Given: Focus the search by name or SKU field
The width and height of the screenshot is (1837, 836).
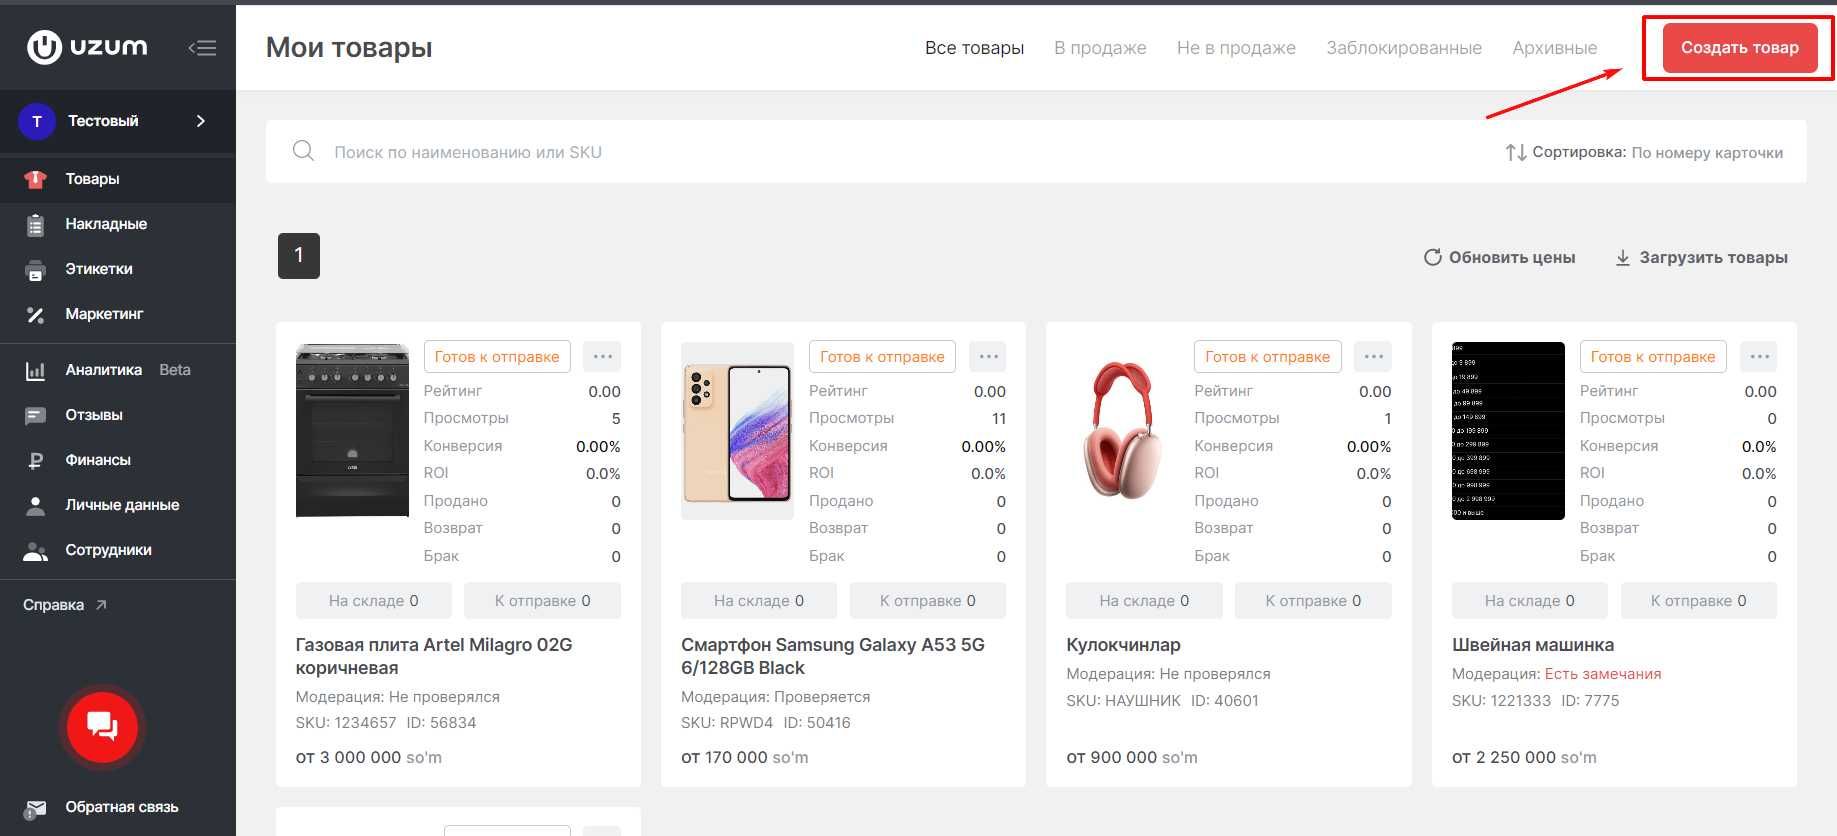Looking at the screenshot, I should [880, 152].
